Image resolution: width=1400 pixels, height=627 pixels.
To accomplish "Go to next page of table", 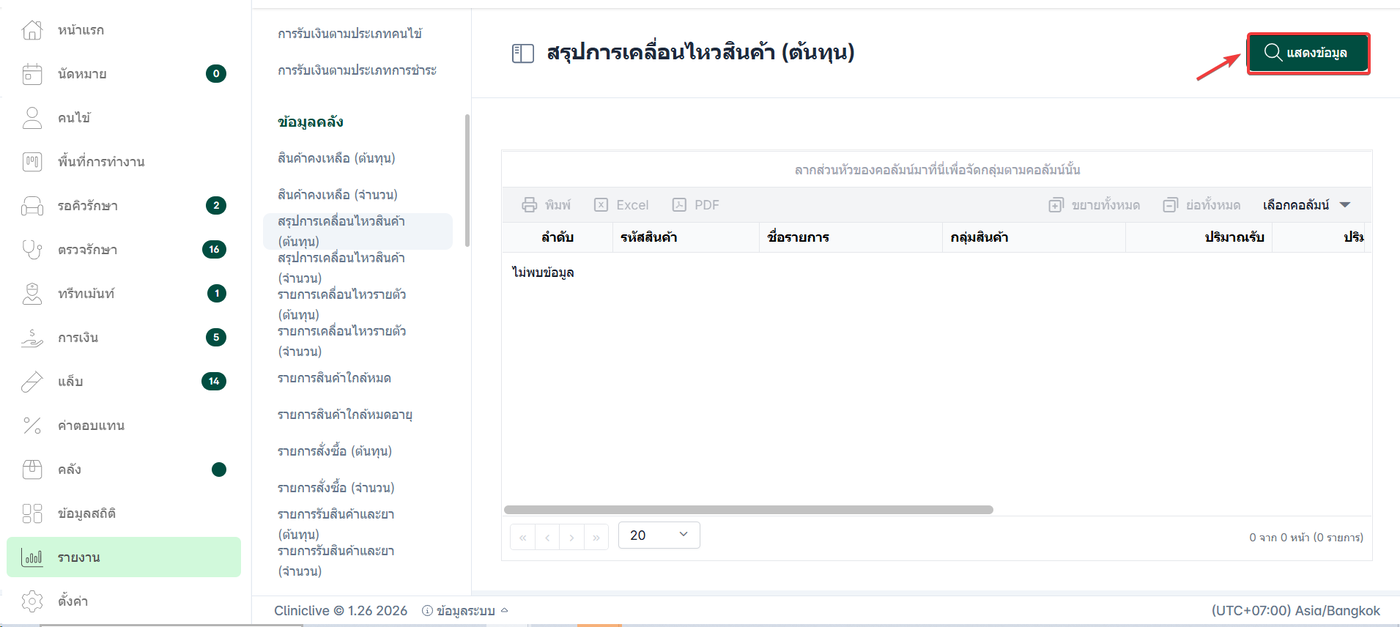I will point(571,537).
